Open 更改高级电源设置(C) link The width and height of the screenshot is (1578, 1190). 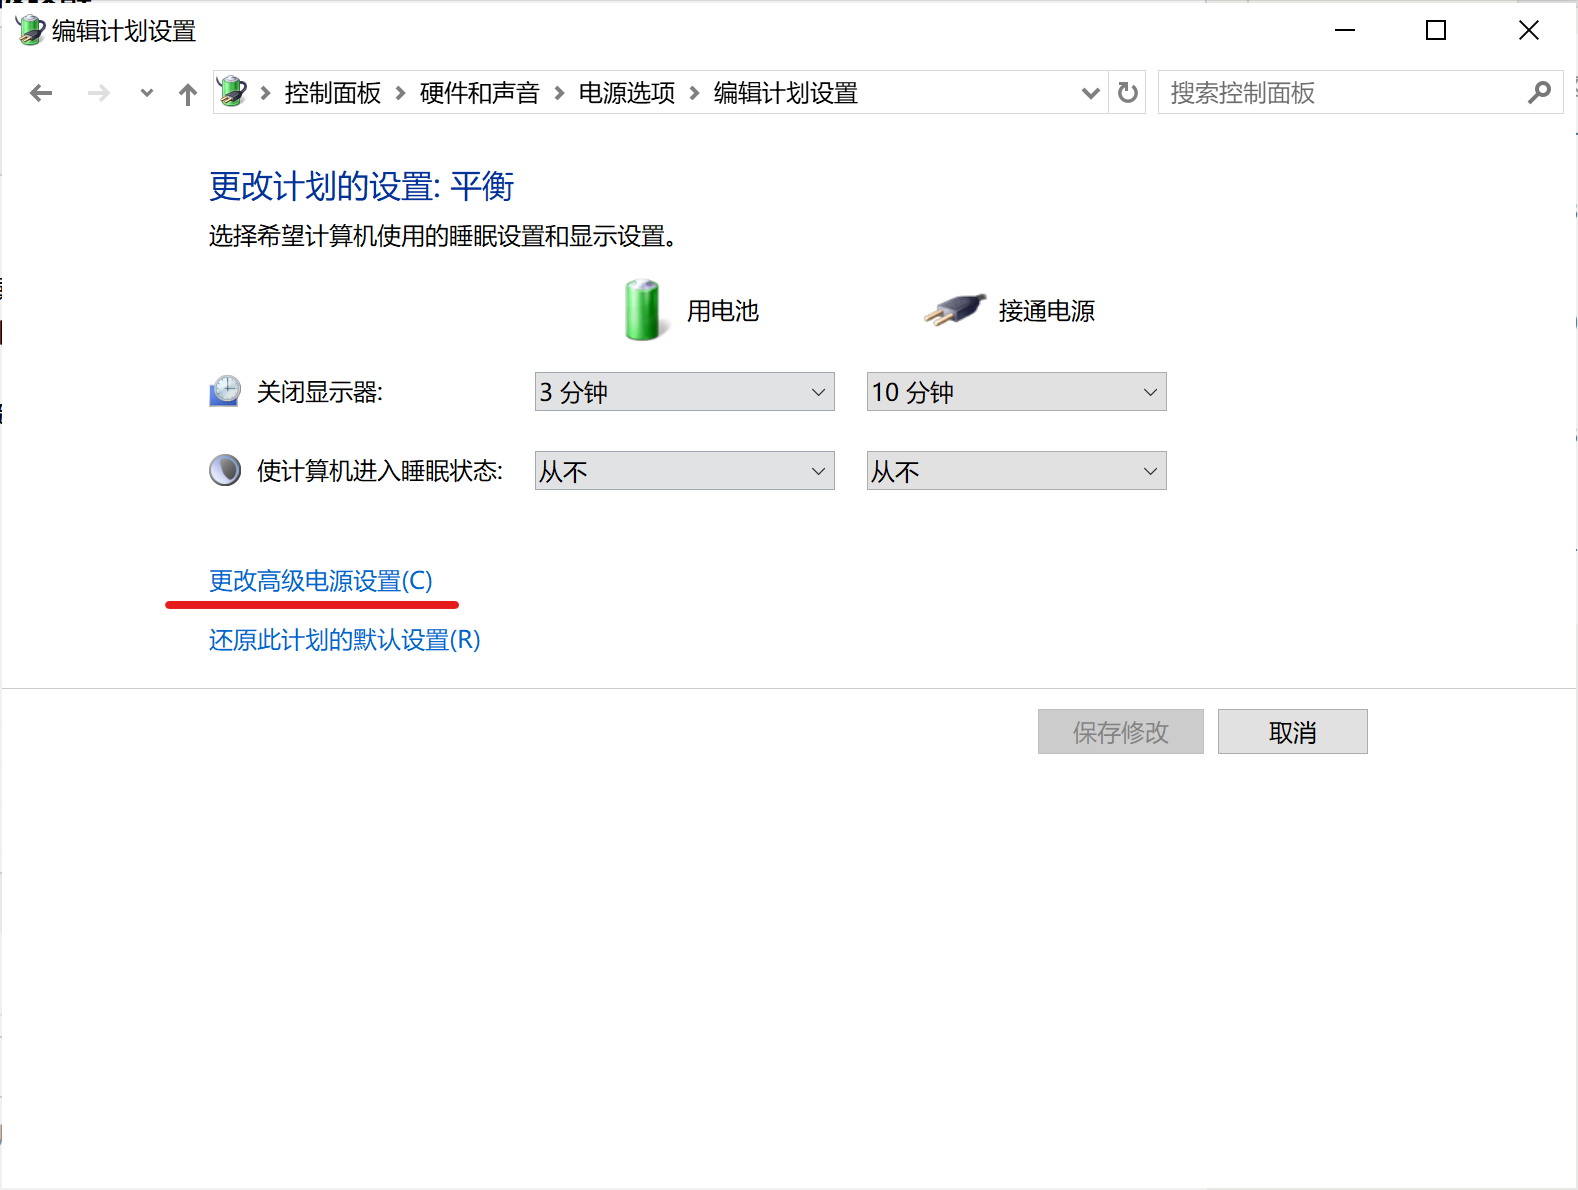click(x=321, y=581)
